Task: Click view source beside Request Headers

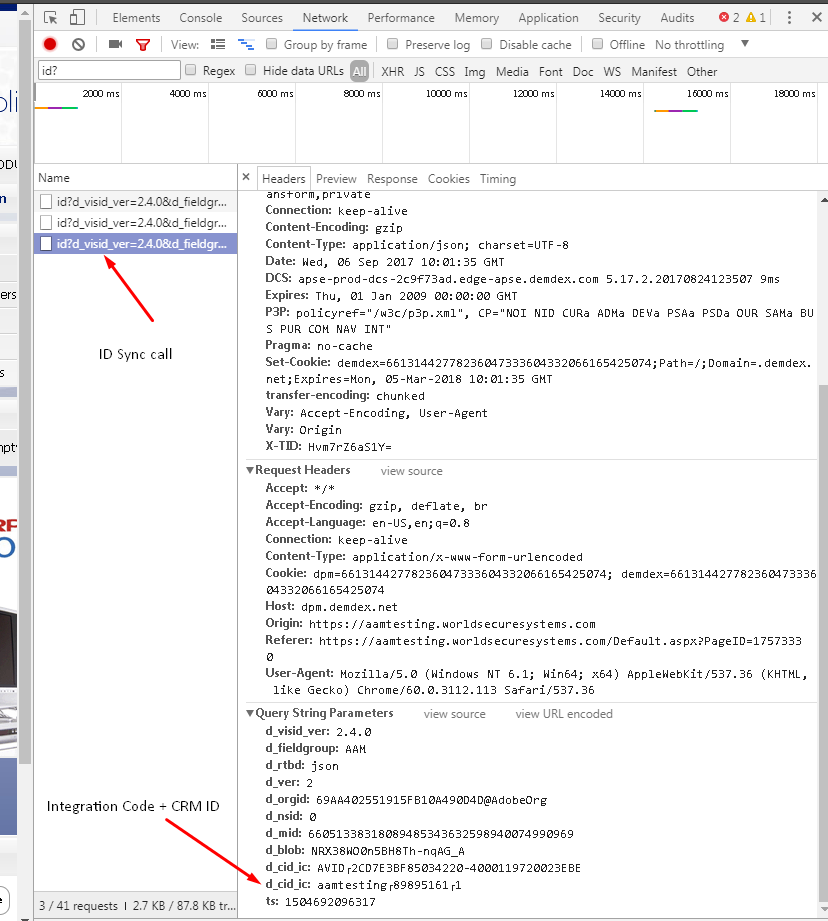Action: pos(411,471)
